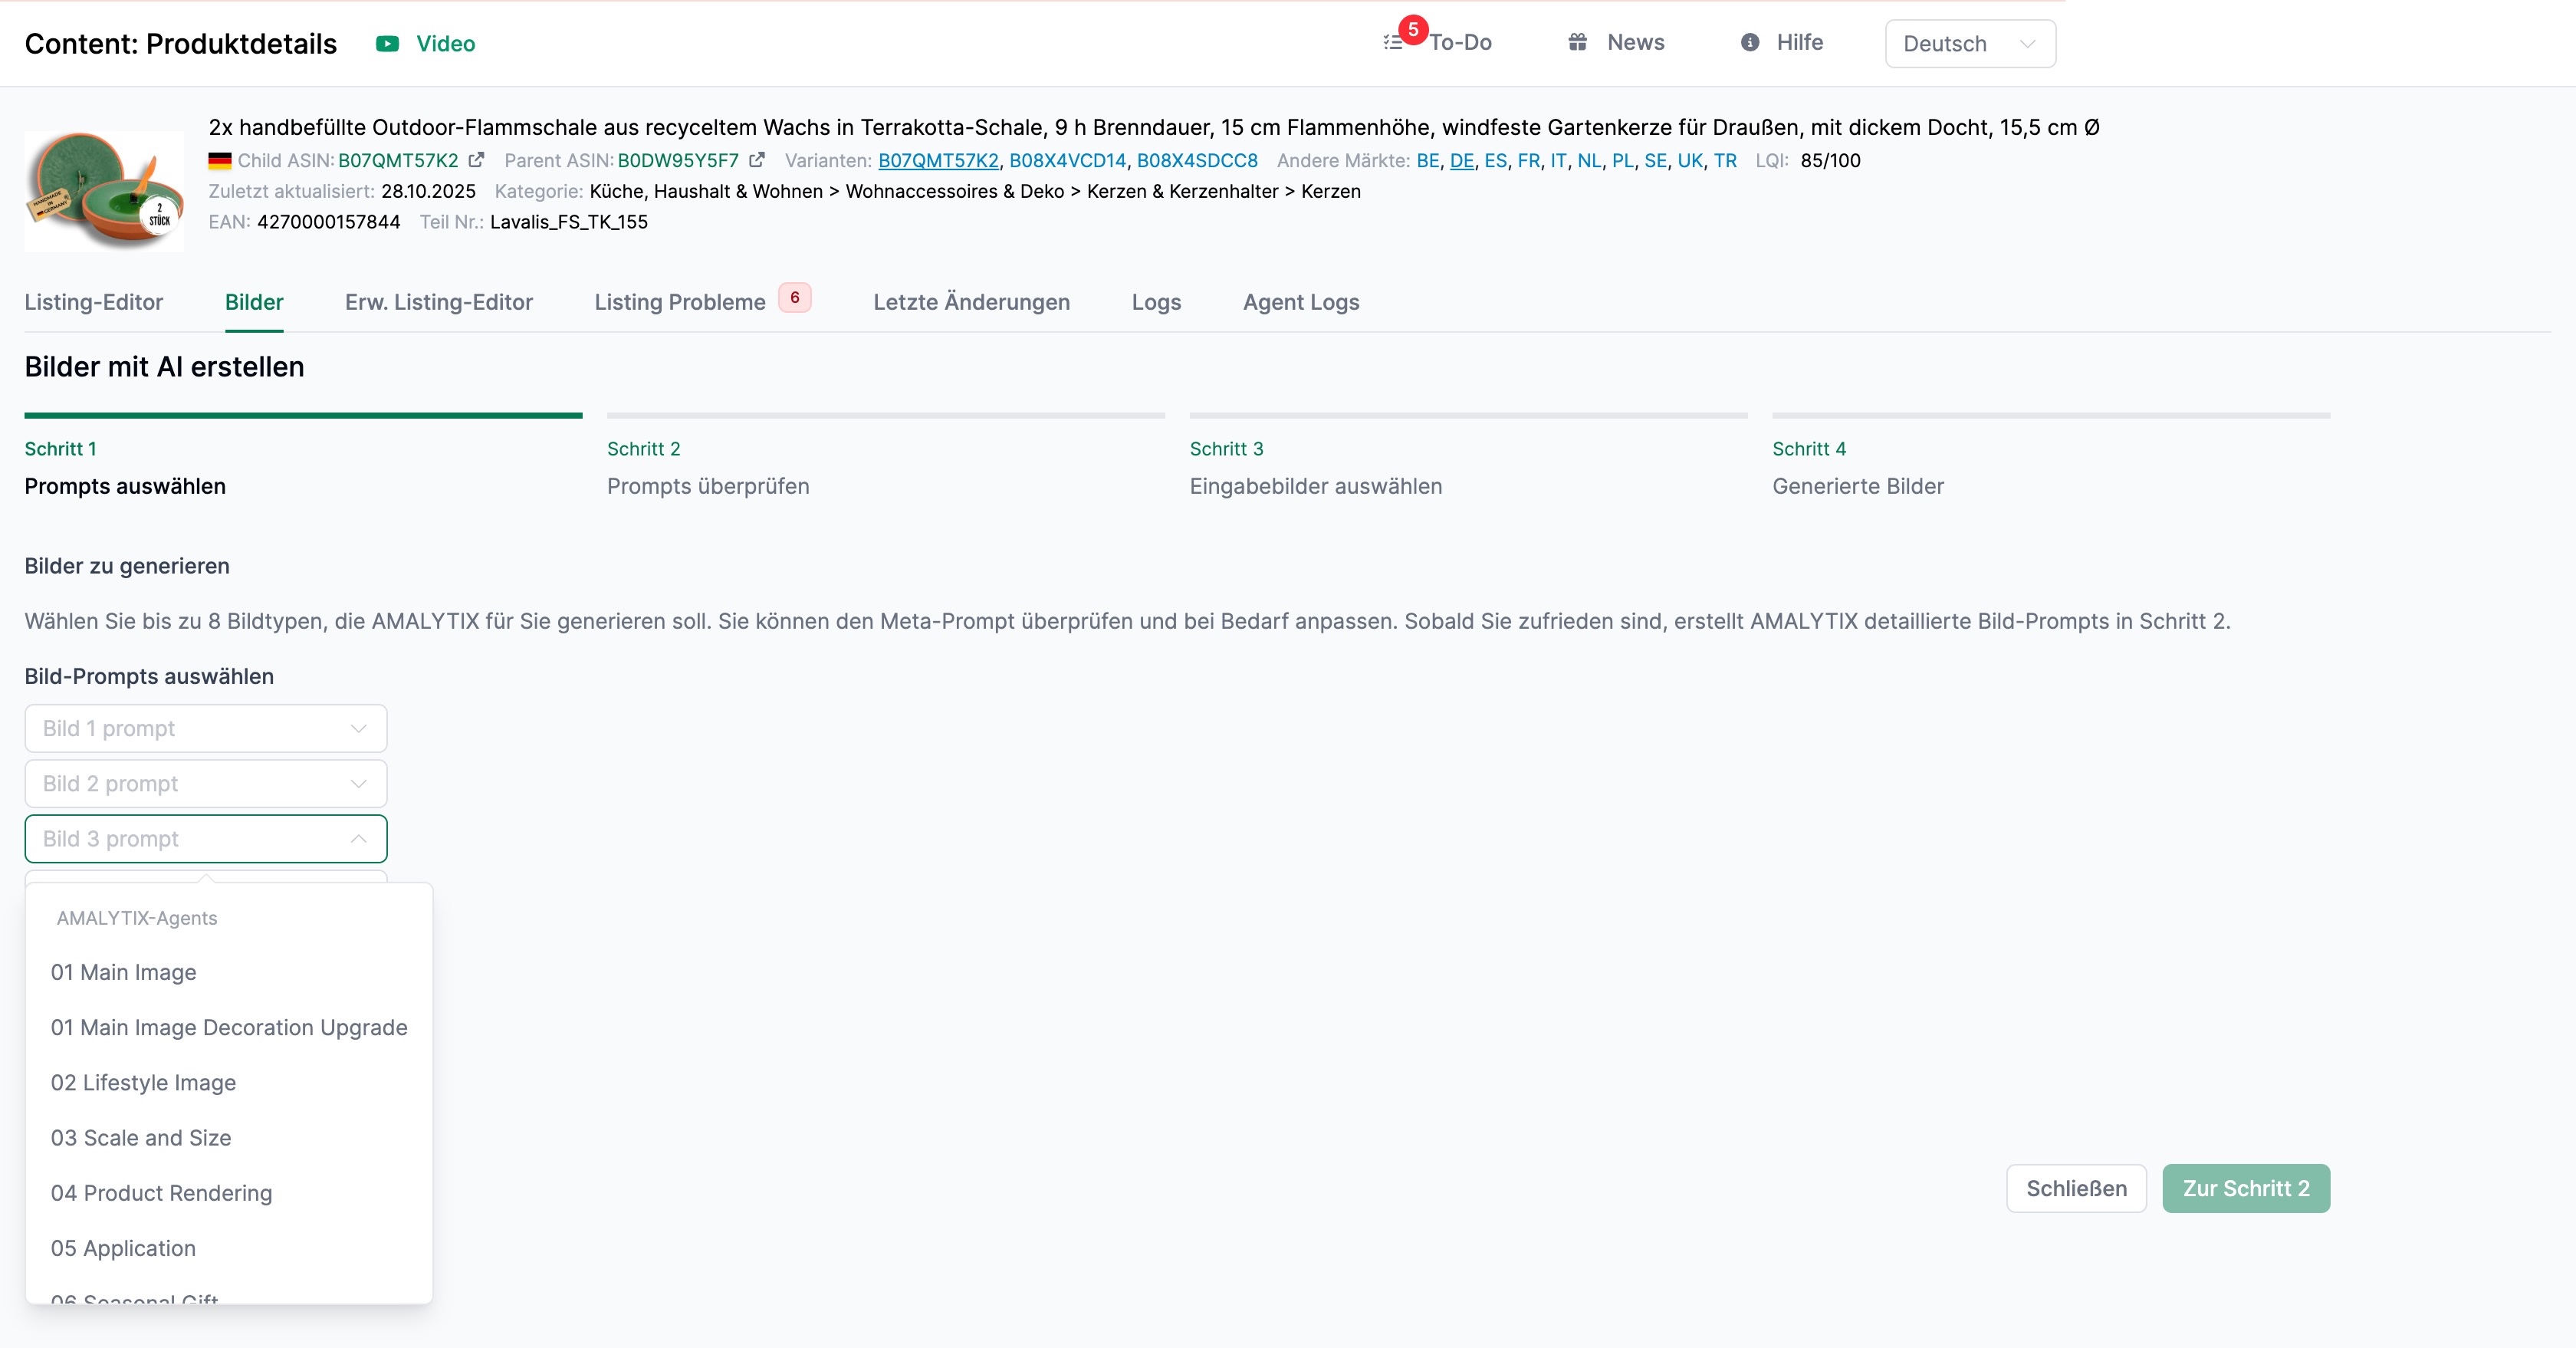Click the Schließen button
This screenshot has height=1348, width=2576.
(2075, 1188)
